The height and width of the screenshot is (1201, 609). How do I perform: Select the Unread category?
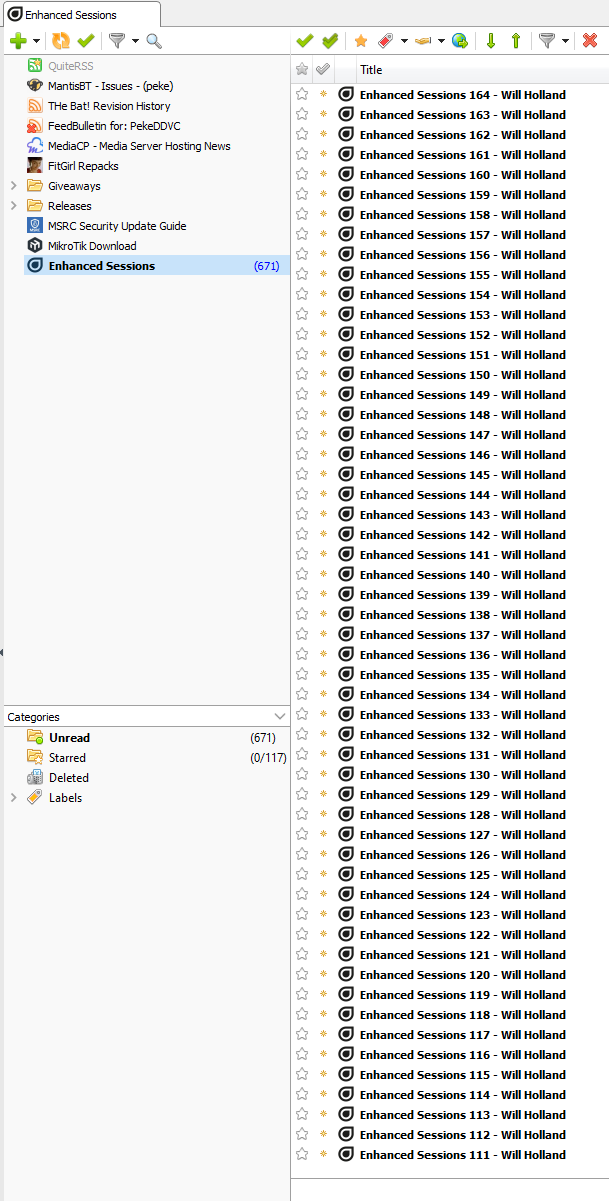tap(69, 738)
